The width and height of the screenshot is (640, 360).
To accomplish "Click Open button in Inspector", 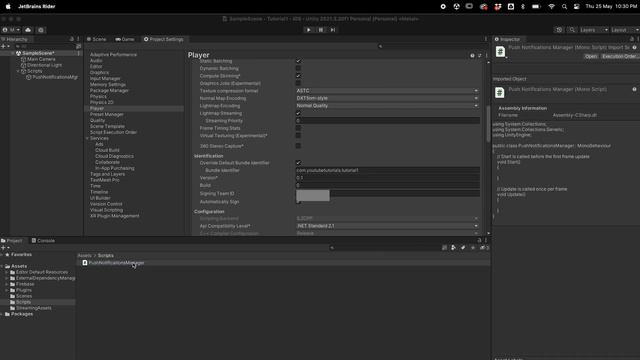I will (x=591, y=56).
